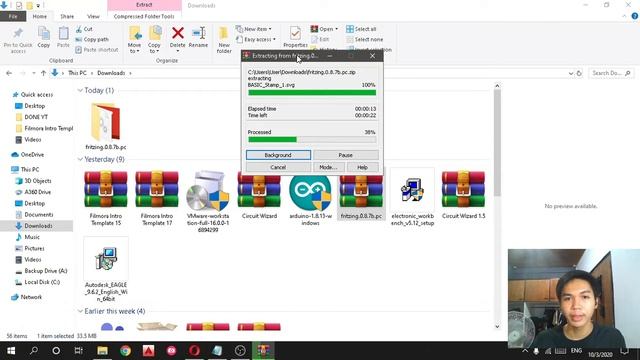Open Copy to dropdown
This screenshot has height=360, width=640.
154,40
